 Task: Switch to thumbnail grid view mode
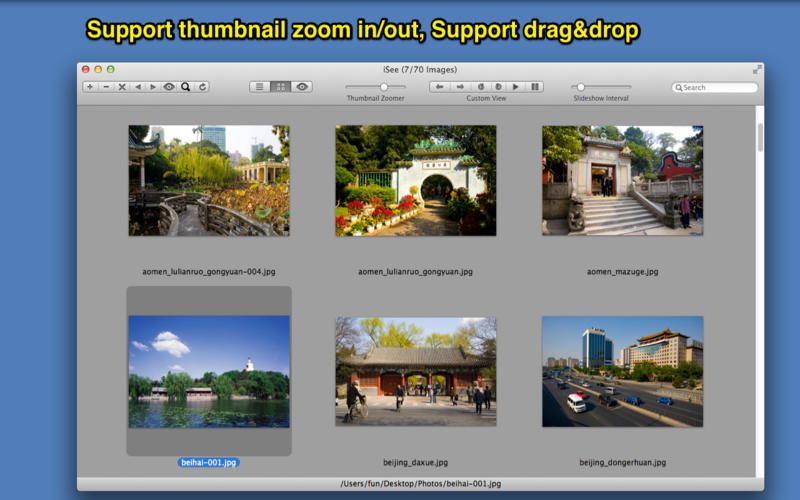[281, 87]
